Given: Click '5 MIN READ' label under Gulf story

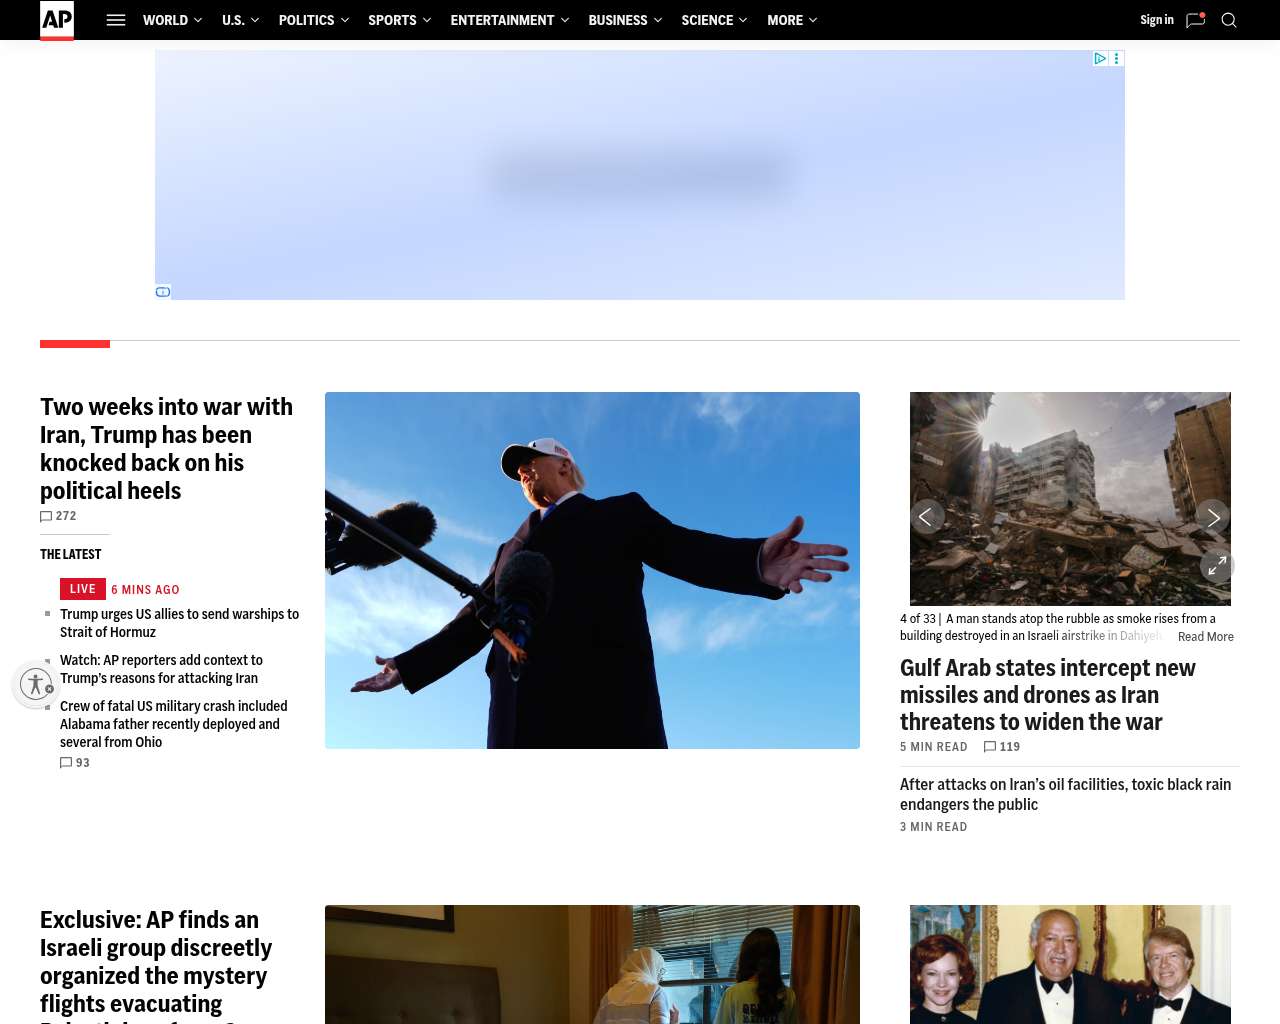Looking at the screenshot, I should click(x=934, y=747).
